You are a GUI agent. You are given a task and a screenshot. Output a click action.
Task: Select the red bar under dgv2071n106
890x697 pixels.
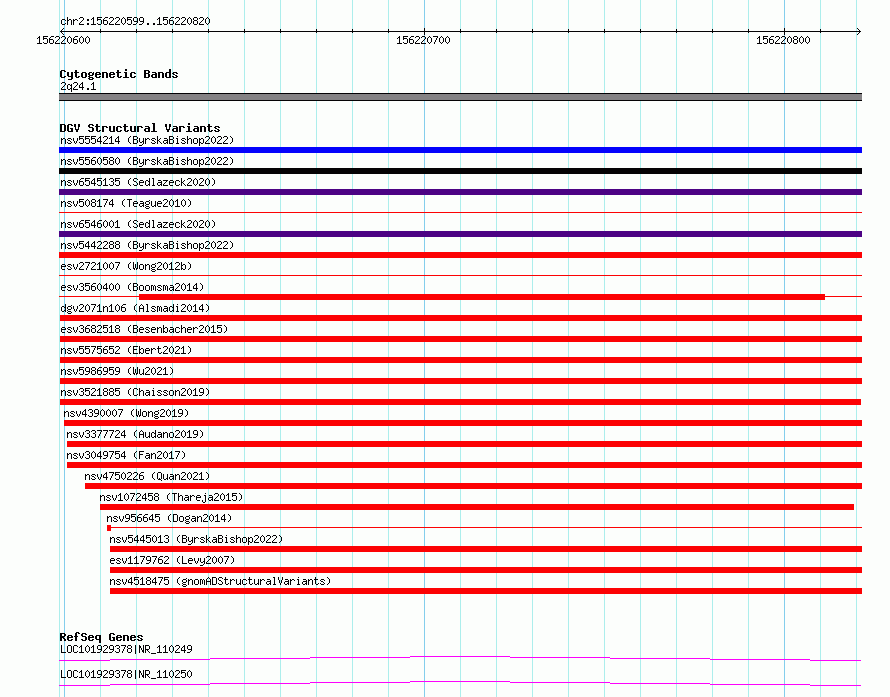coord(460,318)
